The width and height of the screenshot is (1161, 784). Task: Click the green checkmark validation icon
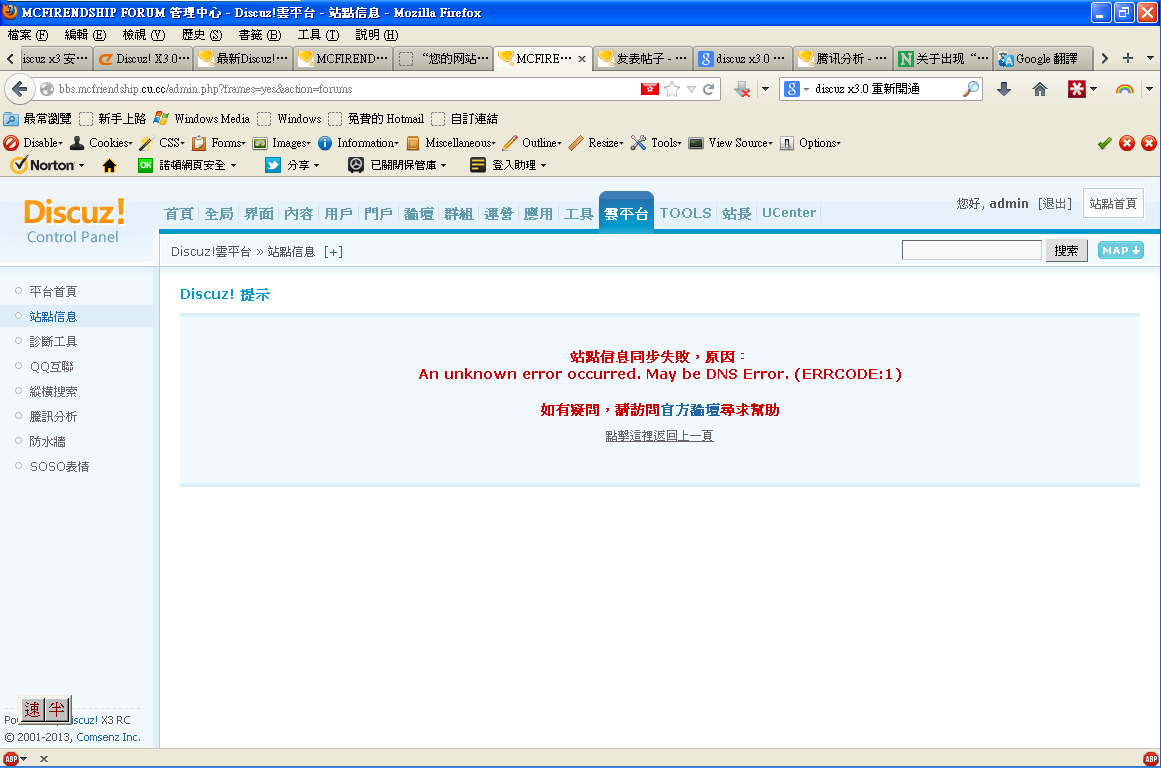point(1105,143)
